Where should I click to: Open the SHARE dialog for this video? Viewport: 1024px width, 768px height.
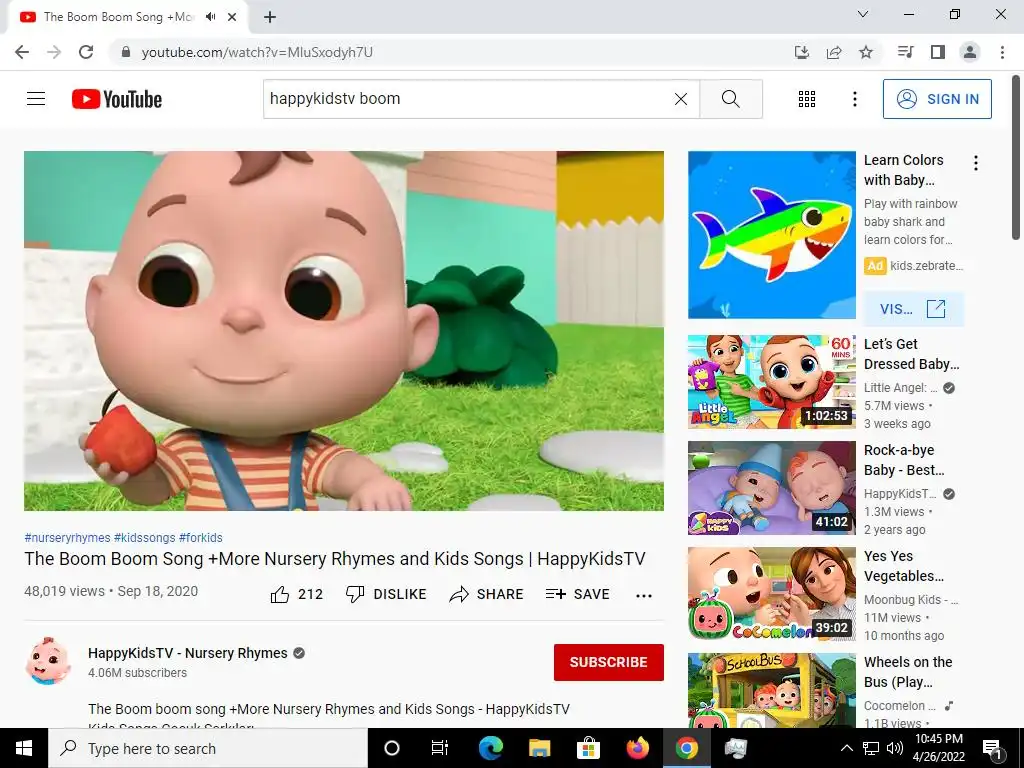tap(487, 594)
